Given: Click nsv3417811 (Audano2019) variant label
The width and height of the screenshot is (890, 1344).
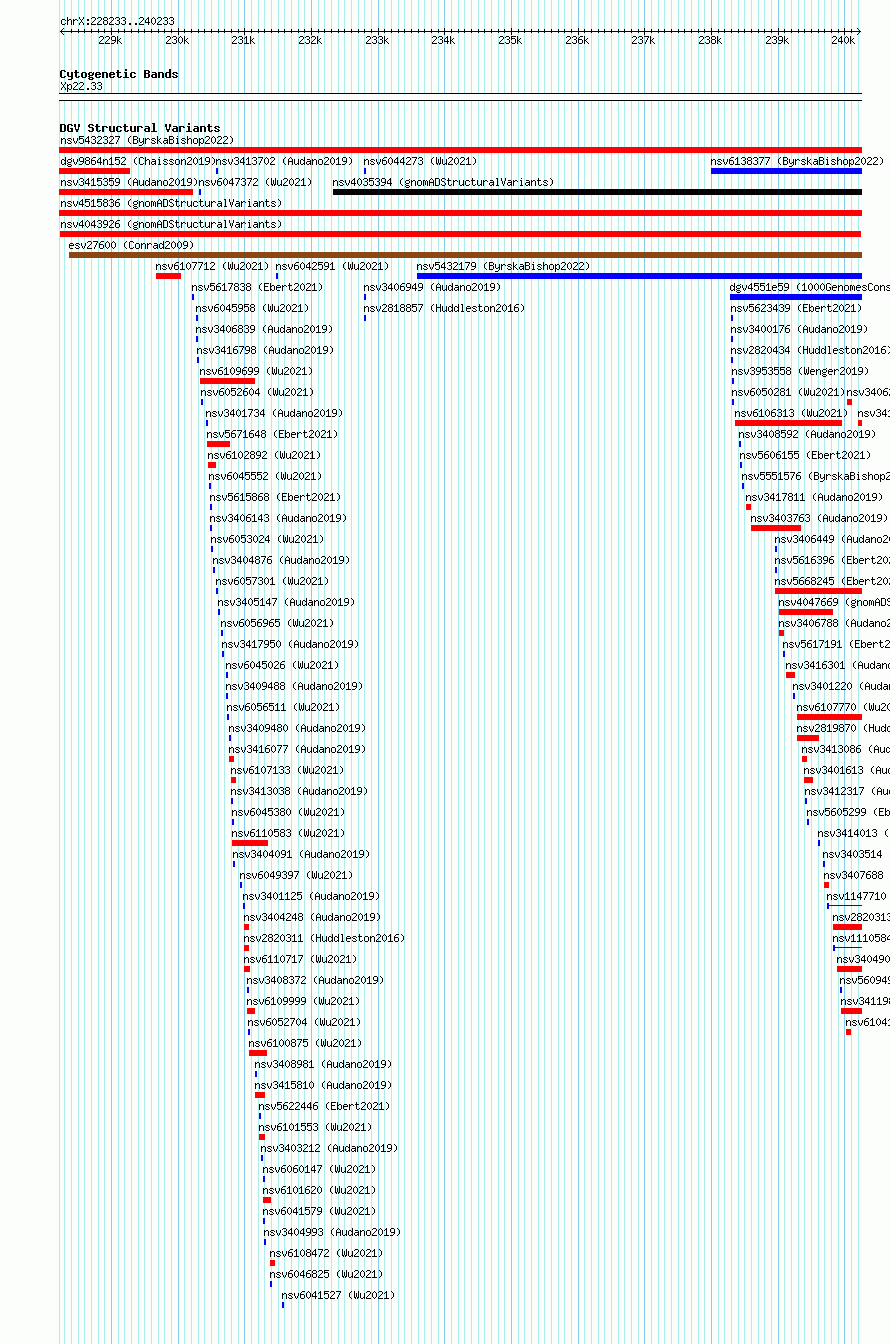Looking at the screenshot, I should coord(814,497).
